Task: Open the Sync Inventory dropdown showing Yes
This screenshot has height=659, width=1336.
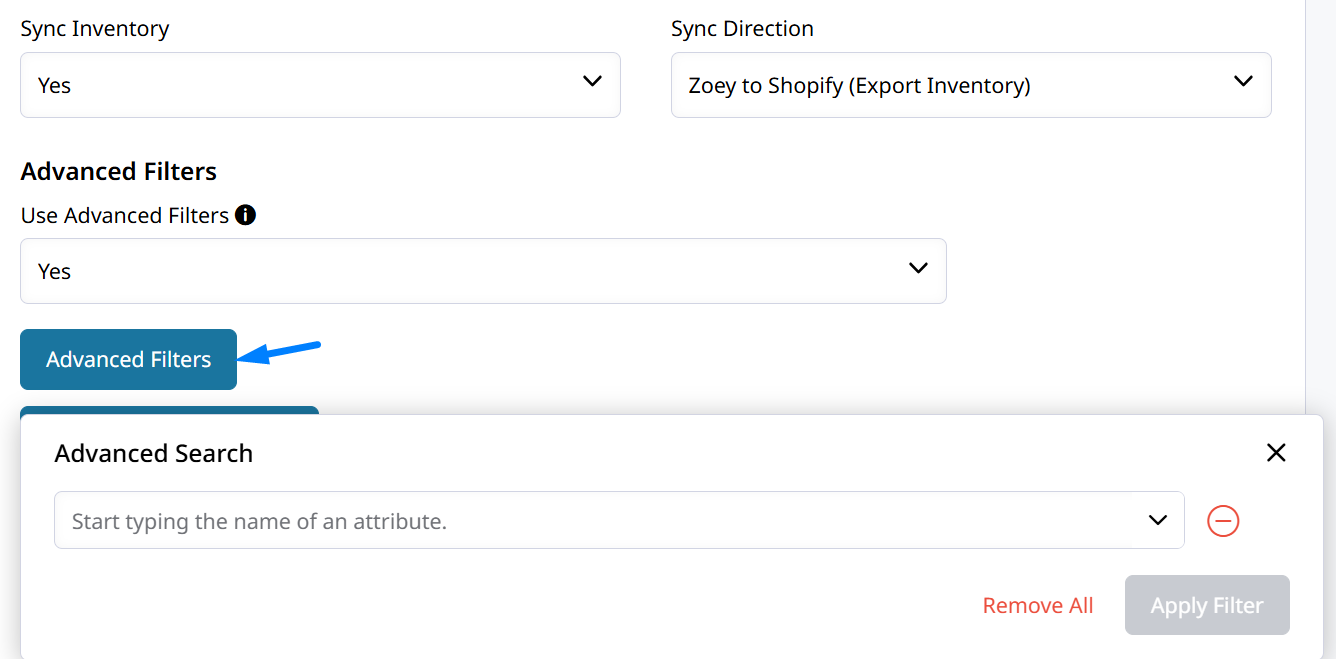Action: coord(300,85)
